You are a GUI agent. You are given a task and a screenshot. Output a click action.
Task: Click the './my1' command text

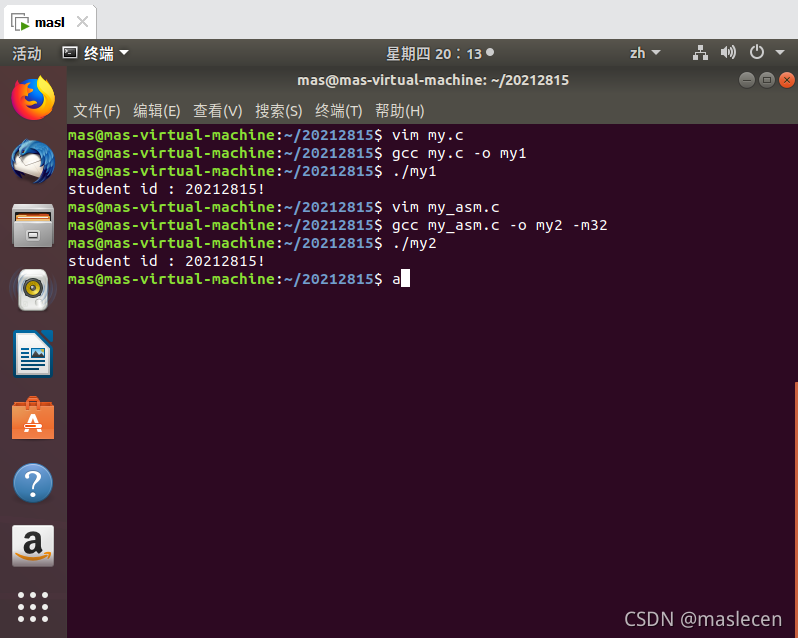click(x=414, y=171)
